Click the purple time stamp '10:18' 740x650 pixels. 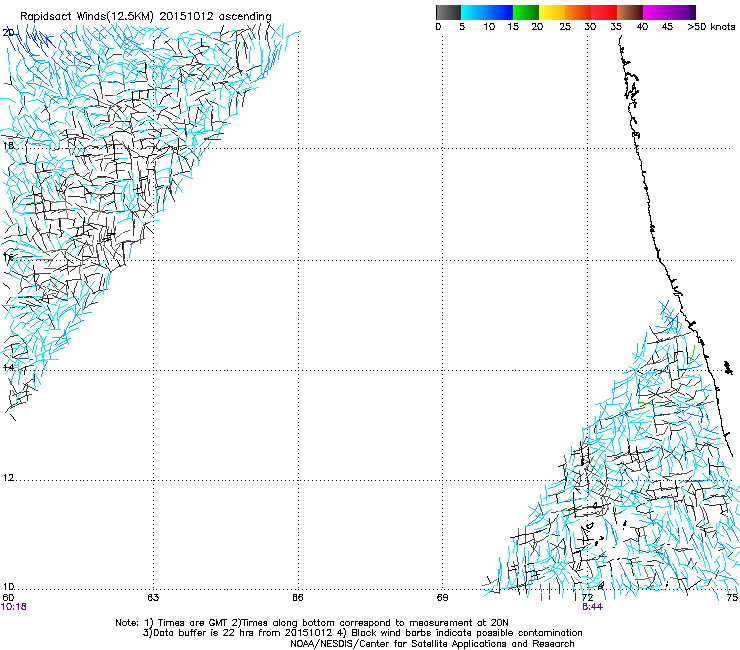14,607
